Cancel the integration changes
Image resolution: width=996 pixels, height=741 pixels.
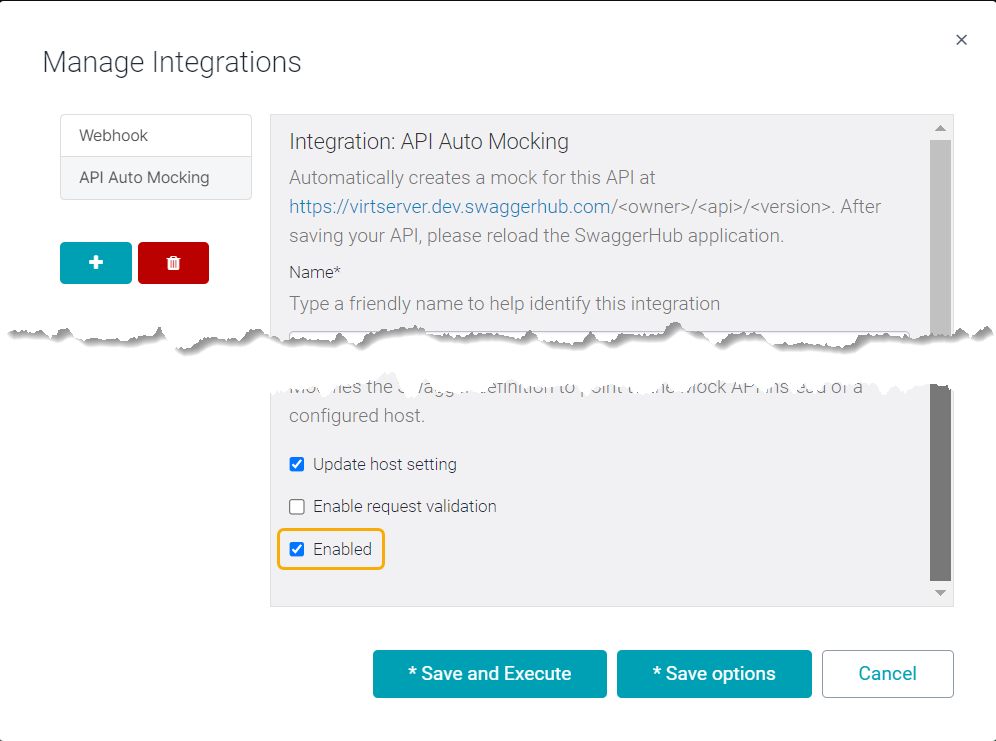887,674
